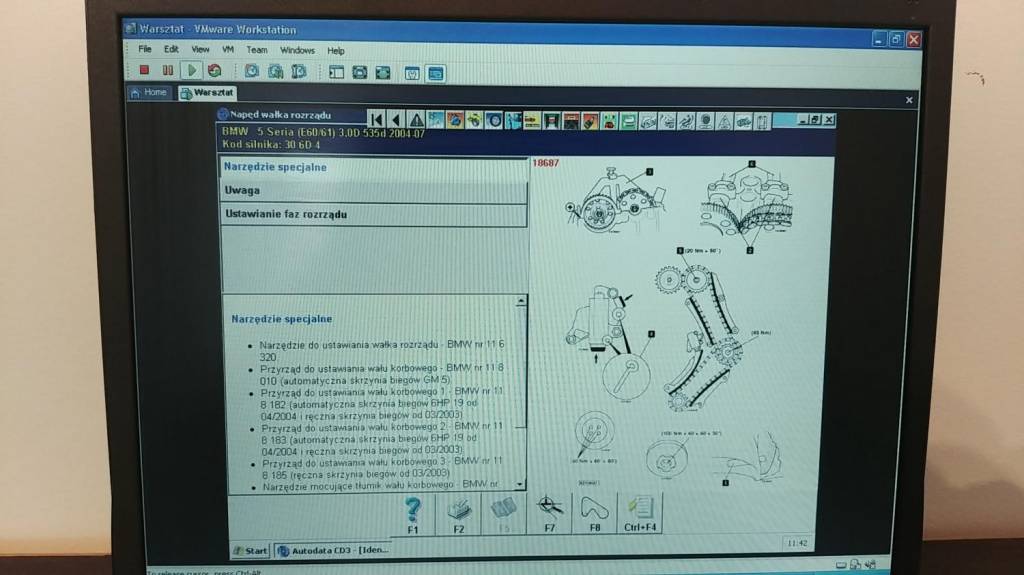Click the scroll-up arrow in the text panel
1024x575 pixels.
[520, 301]
